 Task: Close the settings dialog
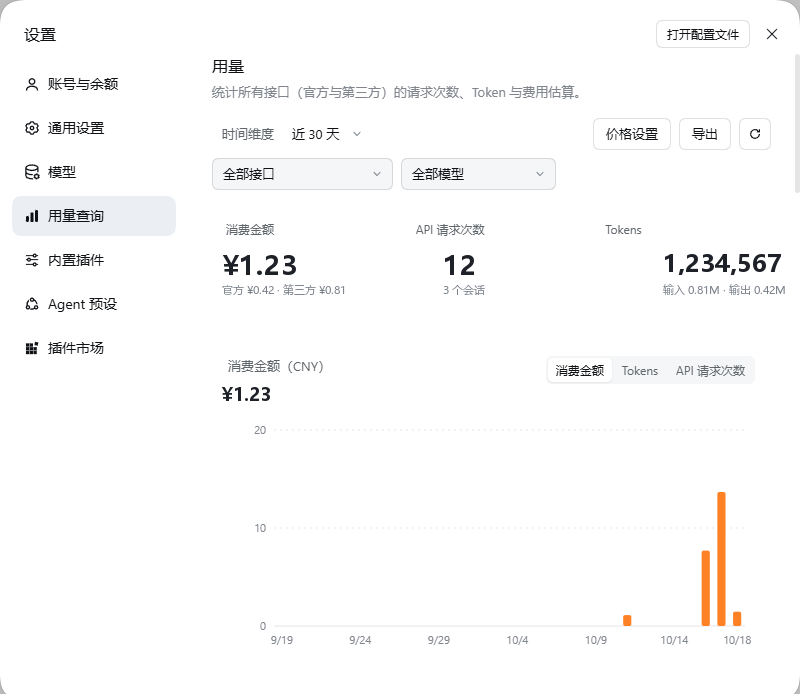tap(772, 34)
